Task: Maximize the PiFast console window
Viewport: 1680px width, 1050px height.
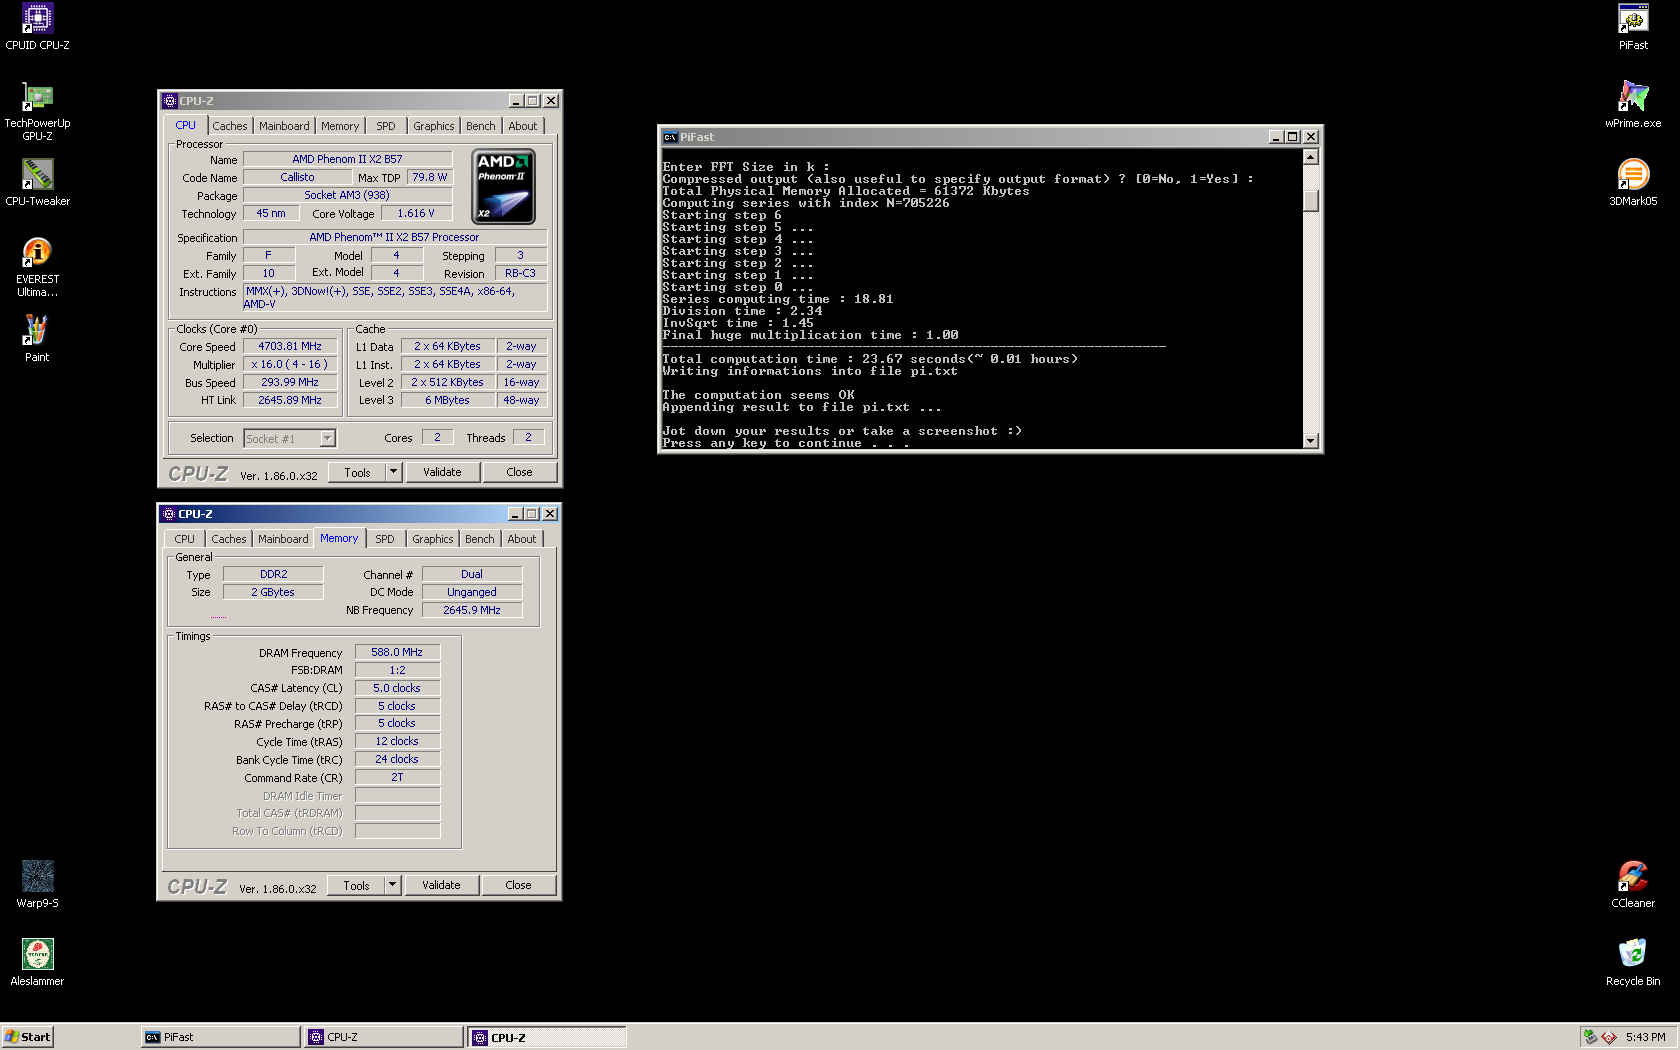Action: click(x=1293, y=137)
